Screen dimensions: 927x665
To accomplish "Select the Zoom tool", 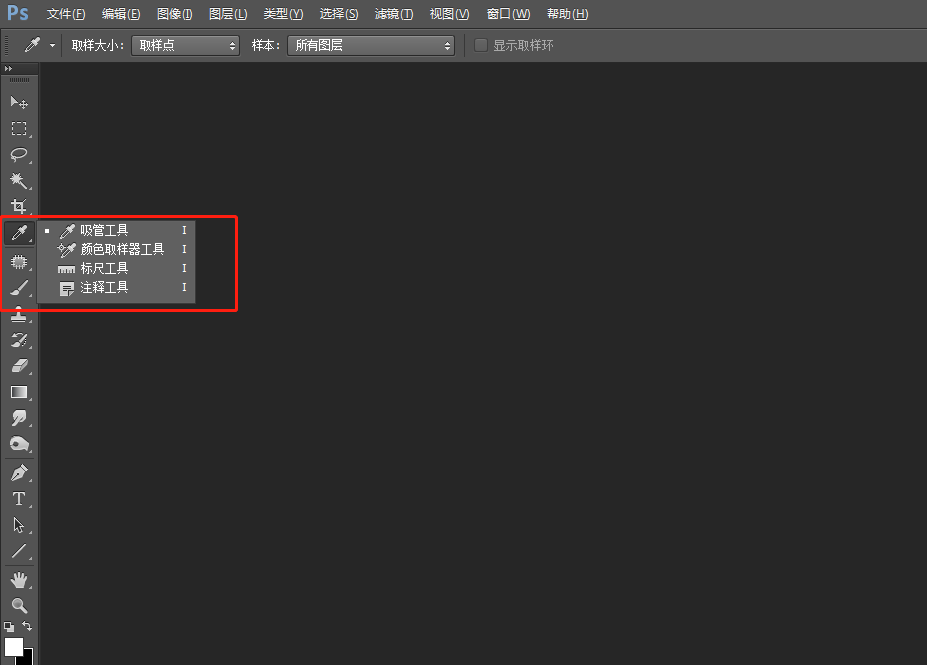I will [x=19, y=605].
